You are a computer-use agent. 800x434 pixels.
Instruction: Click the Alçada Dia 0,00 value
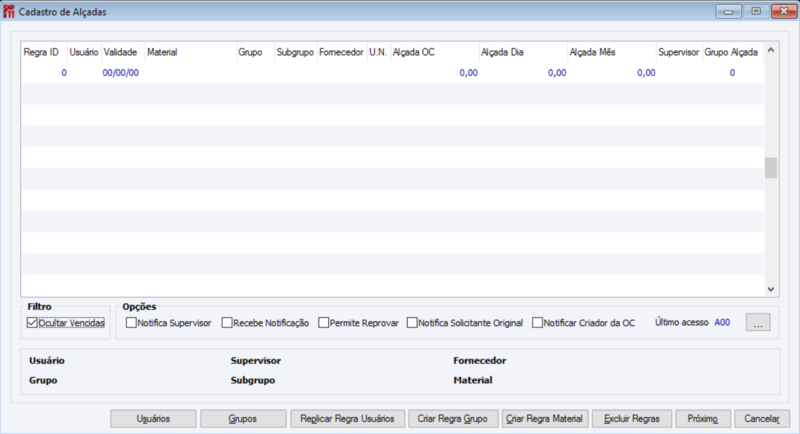point(557,73)
